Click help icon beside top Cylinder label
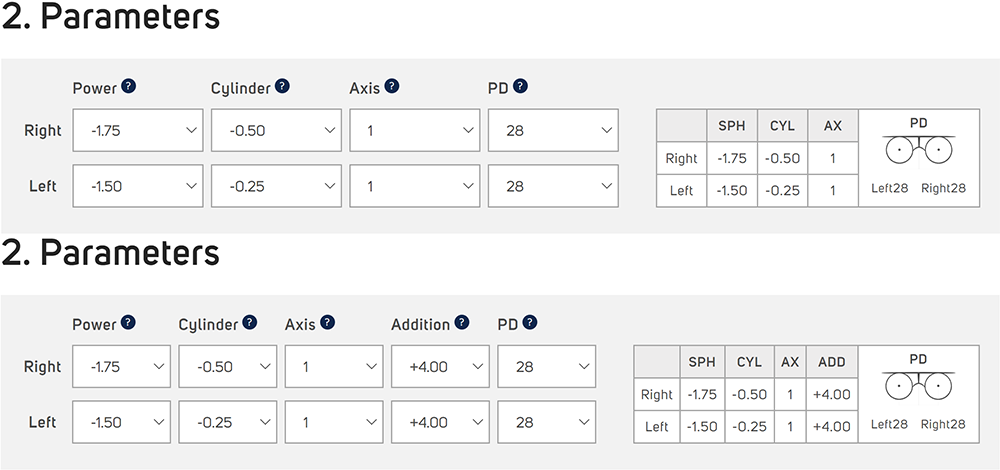The width and height of the screenshot is (1000, 470). [x=283, y=87]
